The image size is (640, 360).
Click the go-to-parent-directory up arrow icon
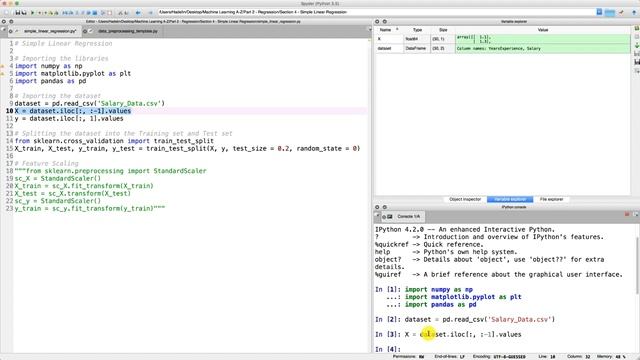click(634, 12)
